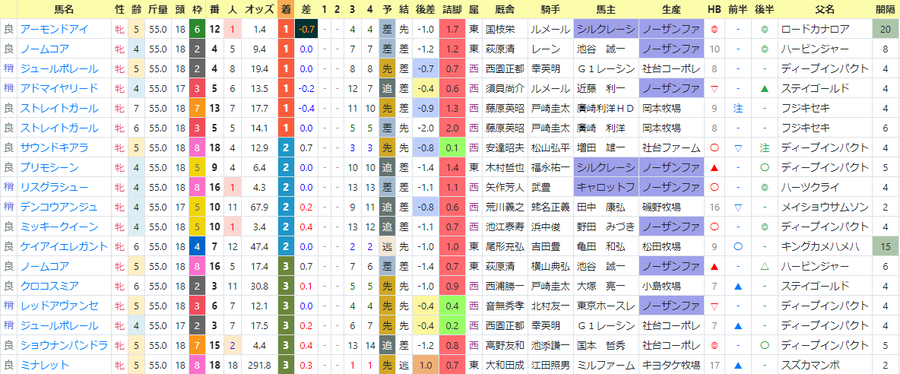Click the 詰脚 column header
Image resolution: width=900 pixels, height=374 pixels.
click(453, 9)
